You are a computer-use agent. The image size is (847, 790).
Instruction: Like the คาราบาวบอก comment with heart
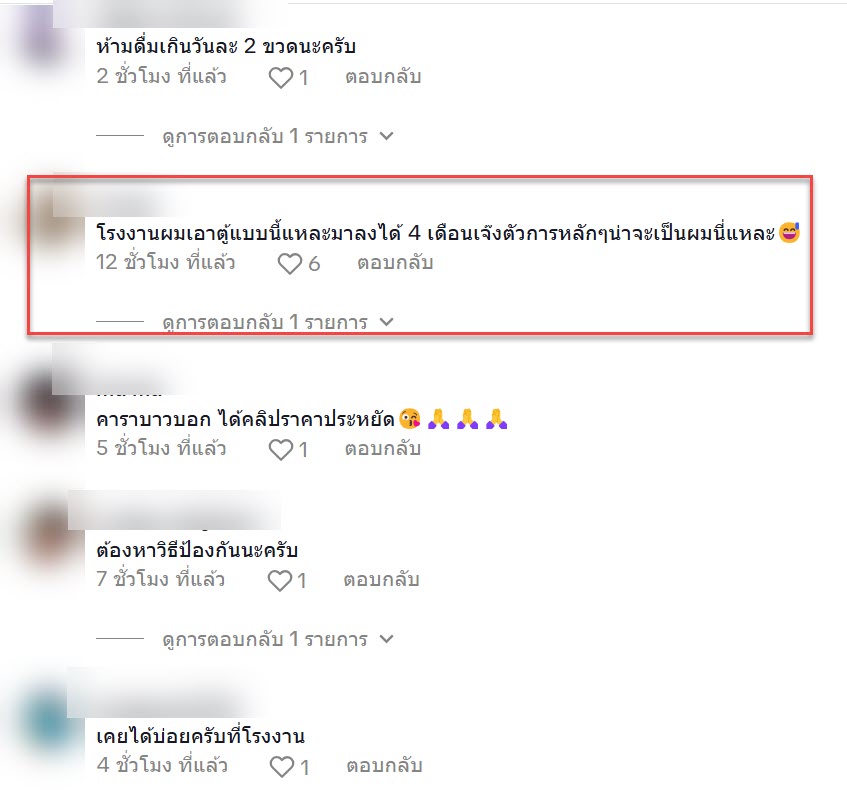[281, 450]
